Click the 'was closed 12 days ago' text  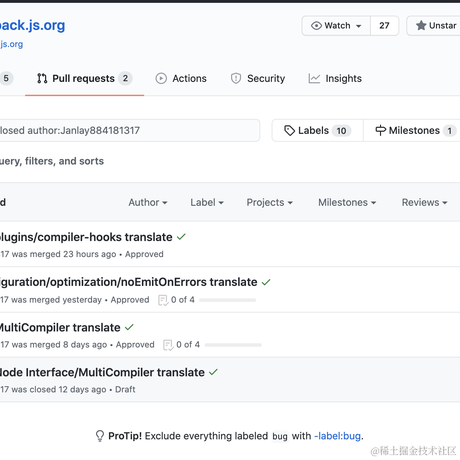59,389
